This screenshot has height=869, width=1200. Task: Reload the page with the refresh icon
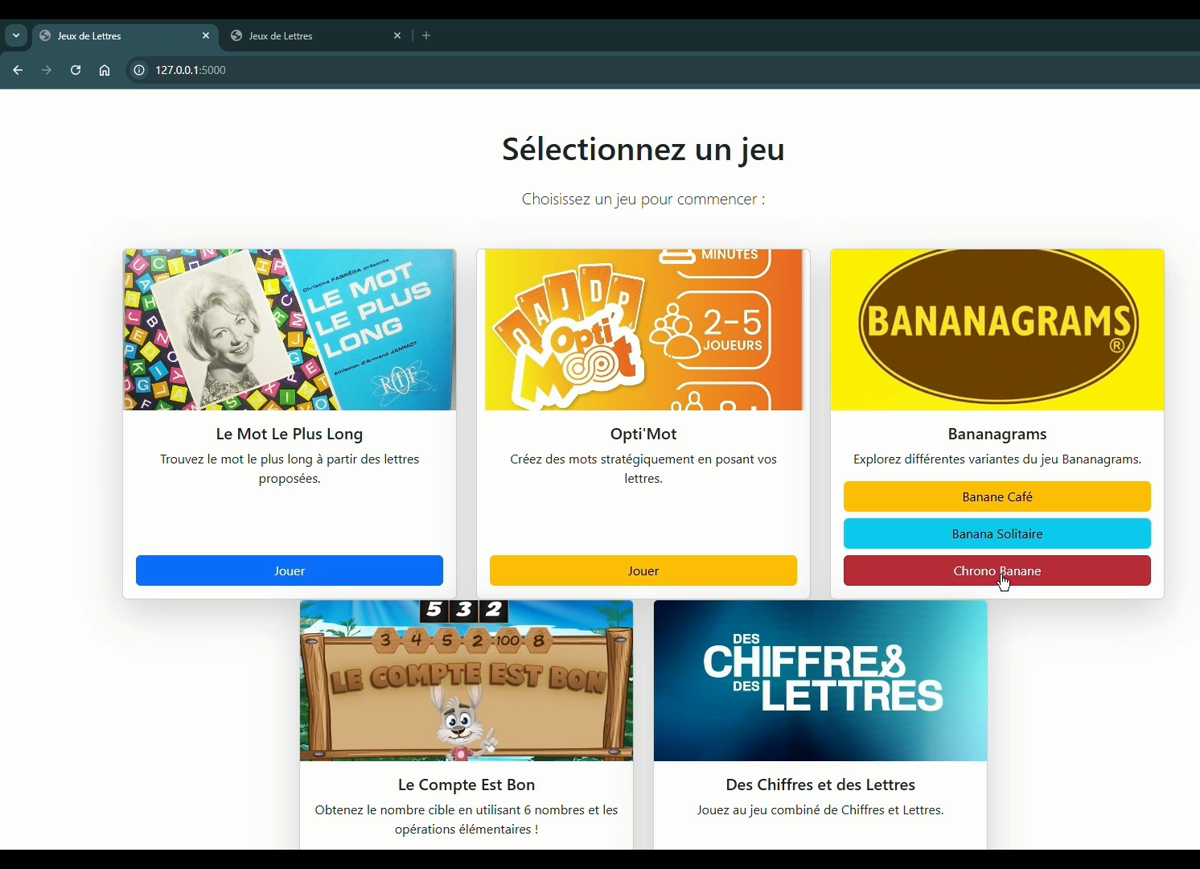pos(76,70)
